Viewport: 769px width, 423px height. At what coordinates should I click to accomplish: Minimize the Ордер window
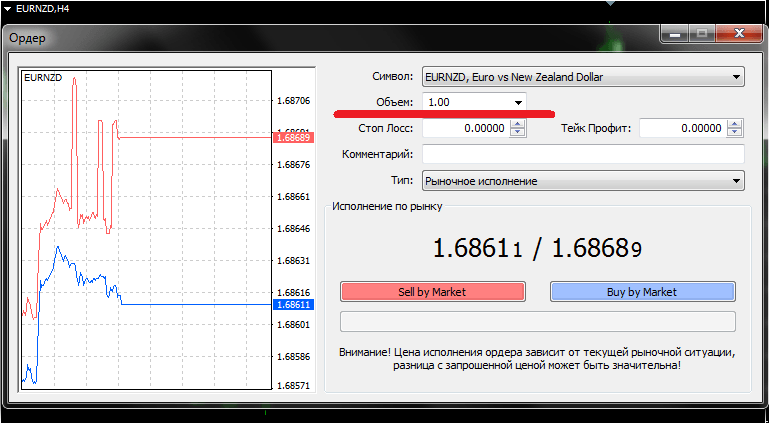point(673,35)
